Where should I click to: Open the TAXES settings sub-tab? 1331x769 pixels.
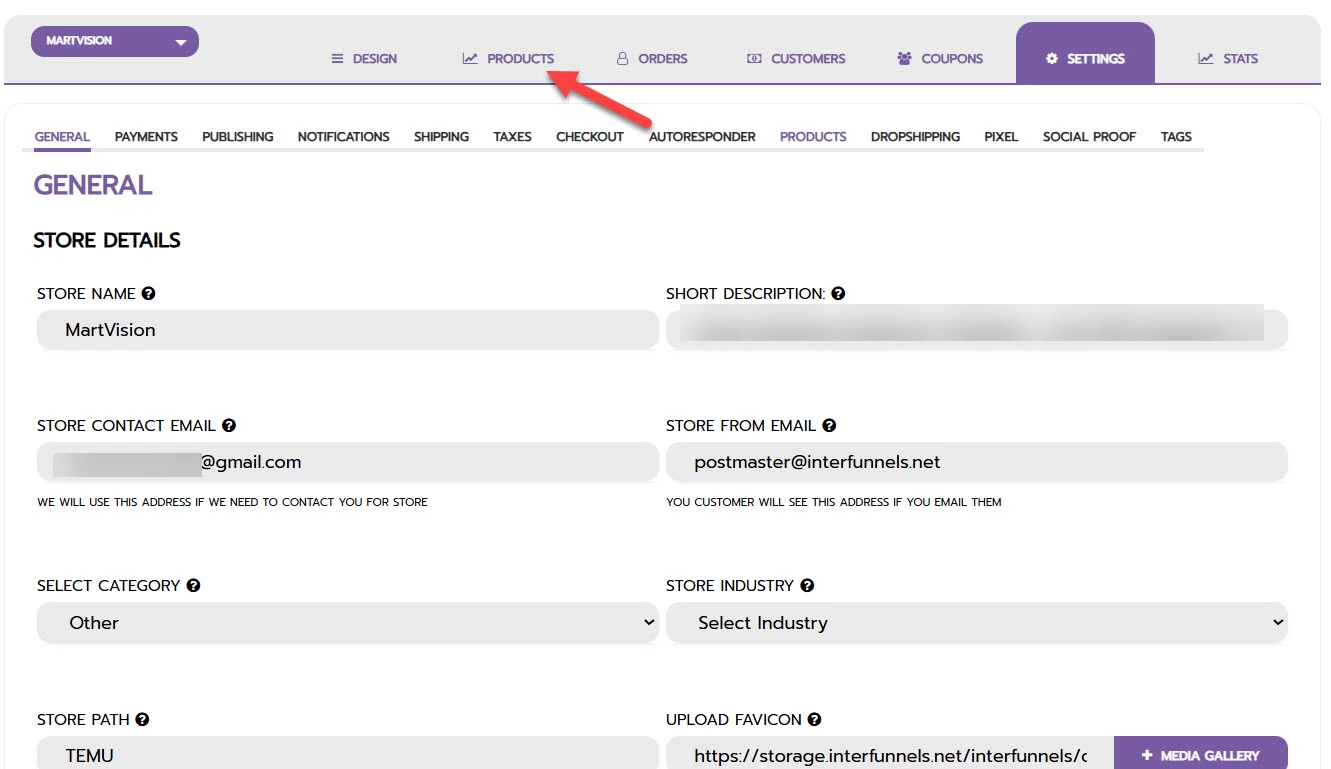(x=512, y=137)
